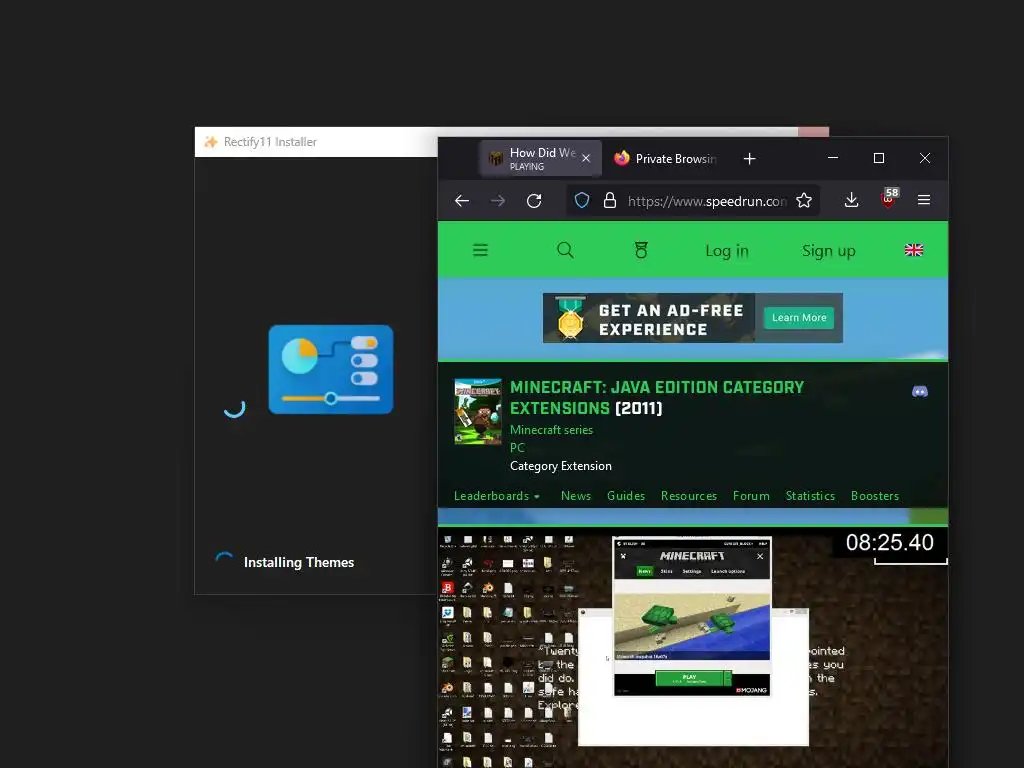Click the 08:25.40 video timer
1024x768 pixels.
point(889,543)
